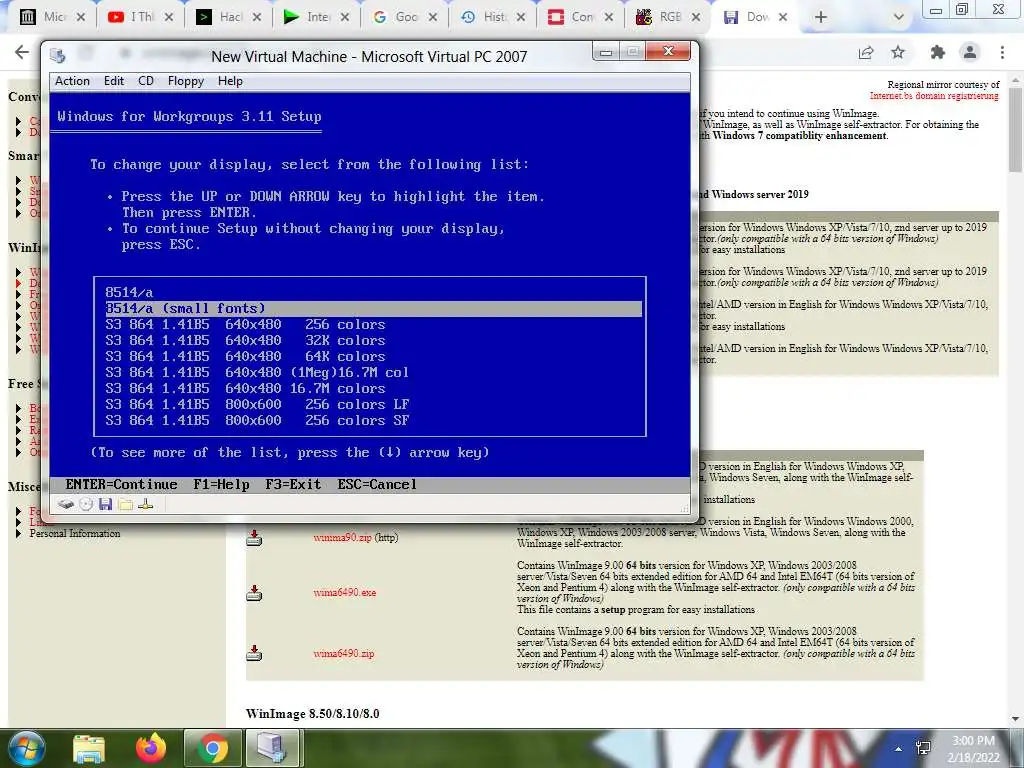Open File Explorer from the taskbar
1024x768 pixels.
point(89,748)
